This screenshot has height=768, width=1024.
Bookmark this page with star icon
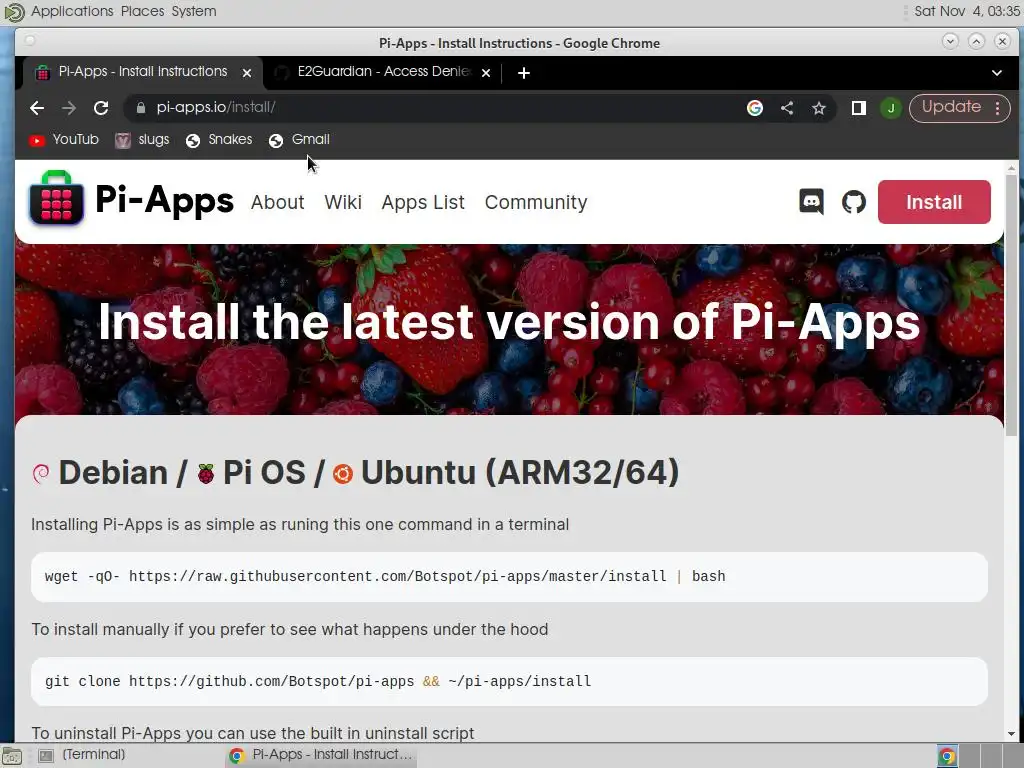tap(818, 108)
